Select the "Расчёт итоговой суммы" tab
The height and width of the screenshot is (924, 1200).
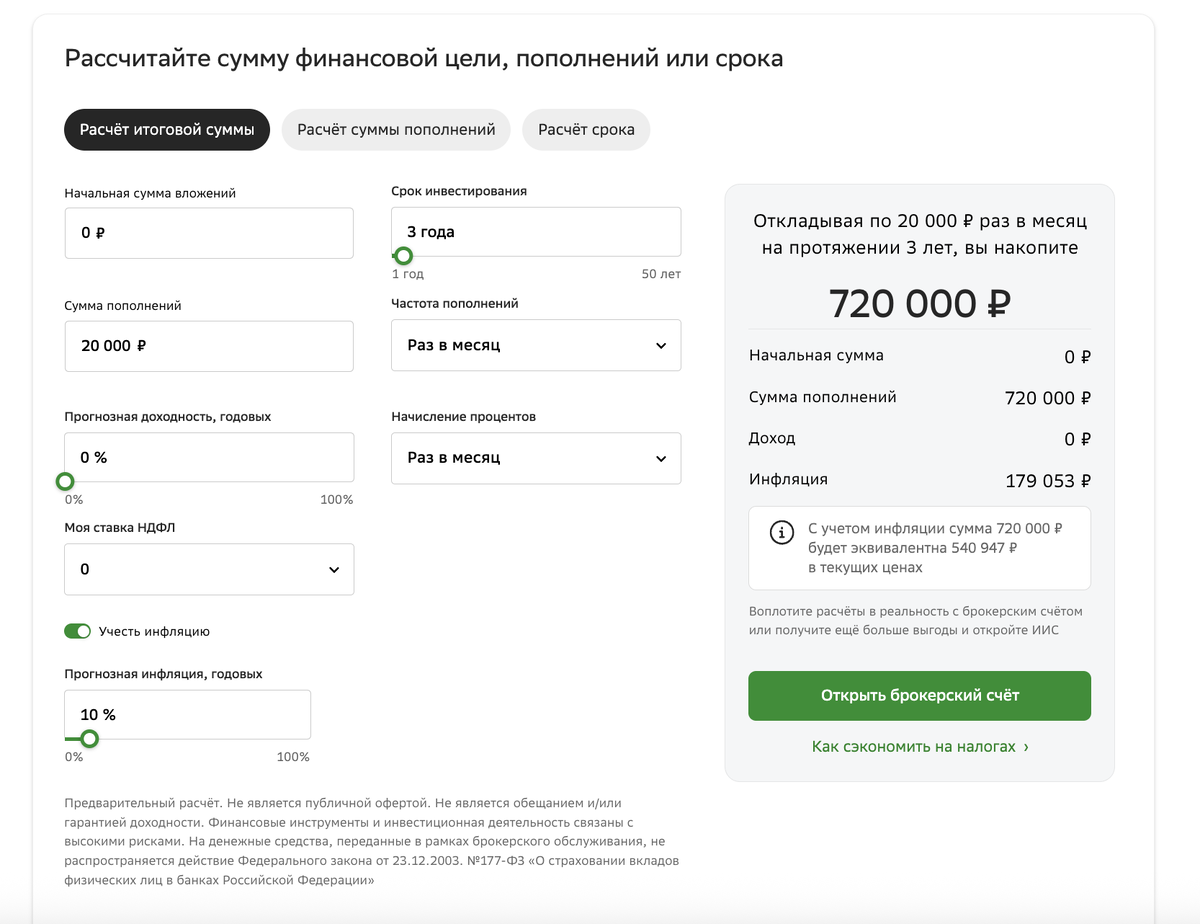click(167, 130)
